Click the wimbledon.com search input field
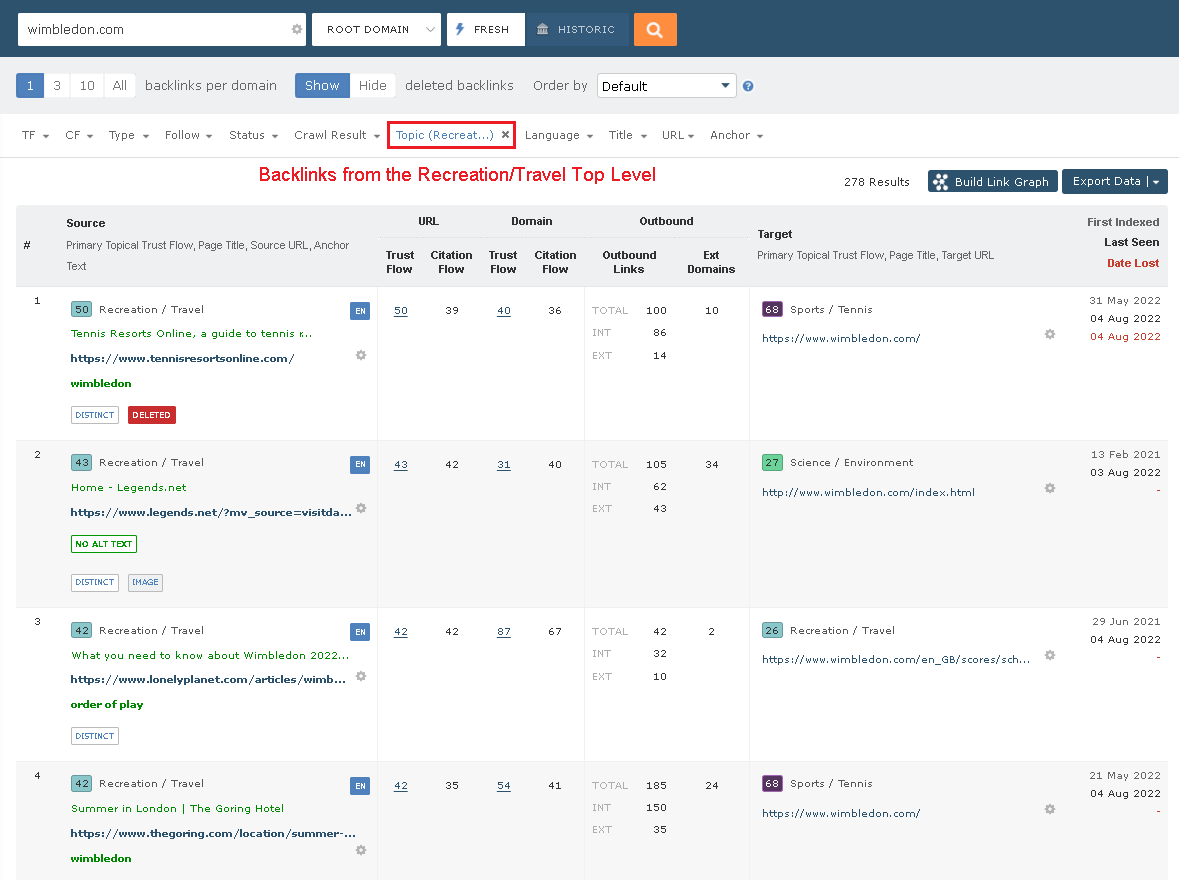Image resolution: width=1179 pixels, height=880 pixels. click(150, 29)
